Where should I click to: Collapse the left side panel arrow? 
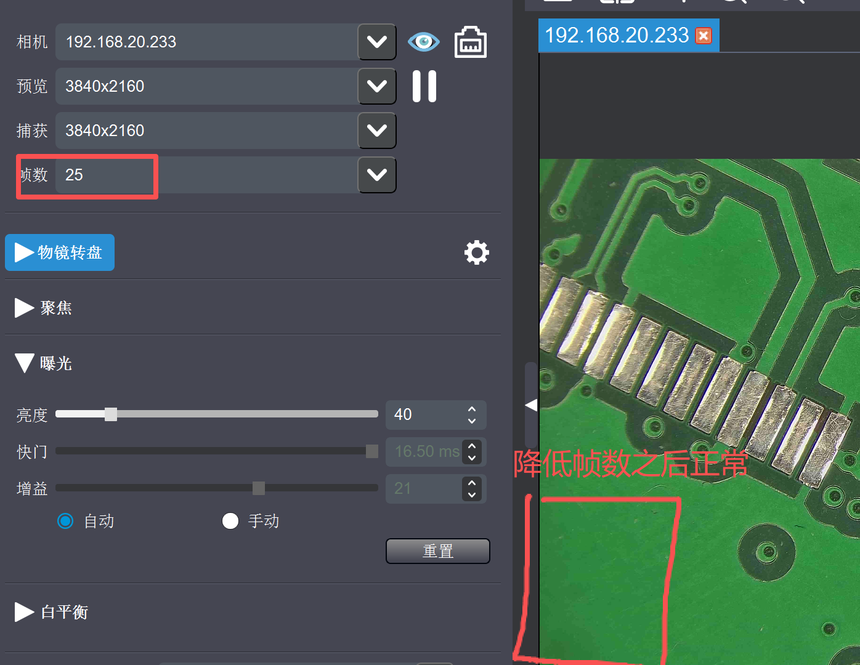click(531, 405)
